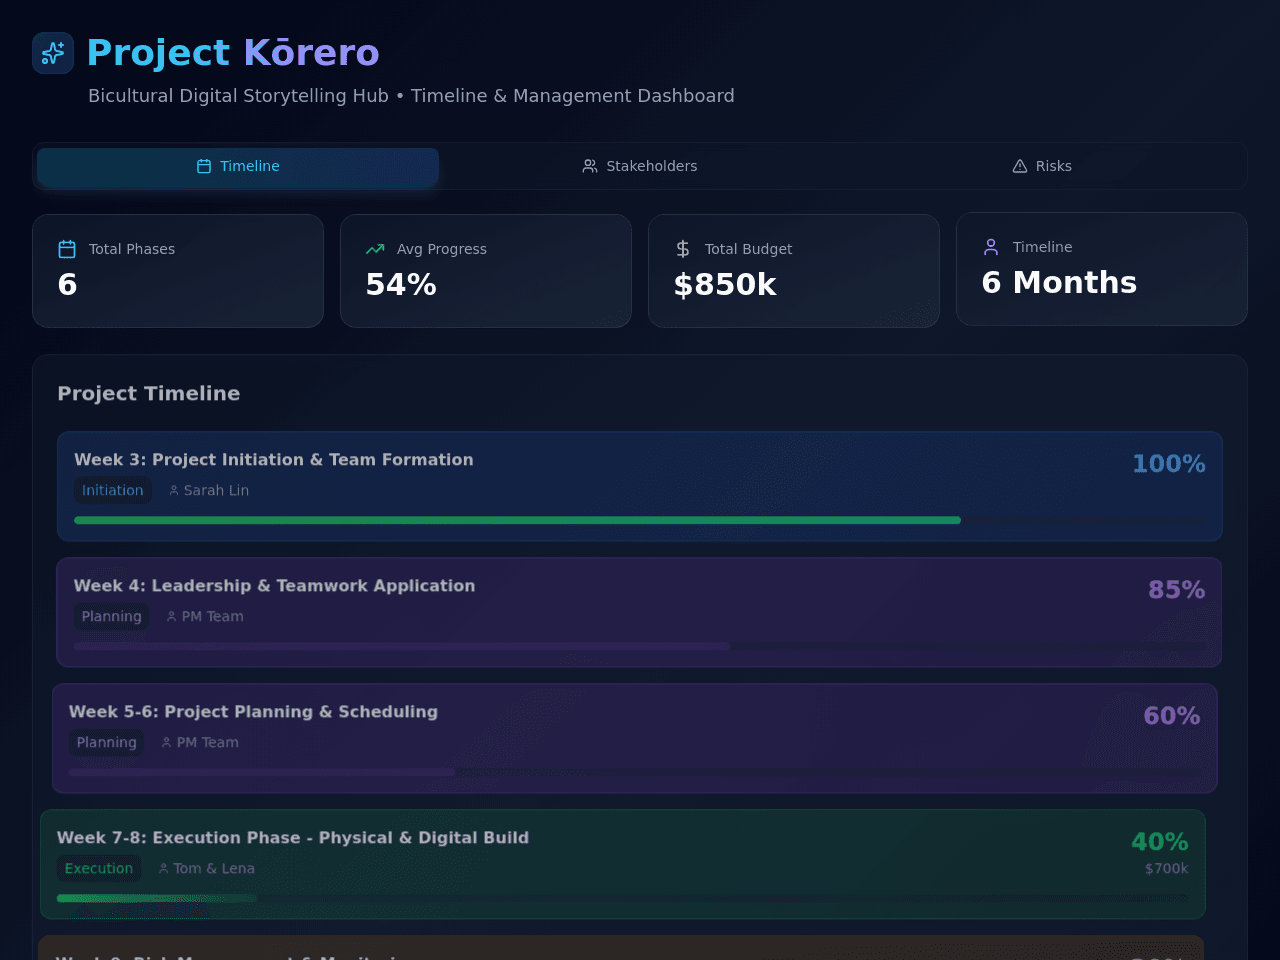Click the Week 5-6 progress bar
Viewport: 1280px width, 960px height.
[x=634, y=772]
